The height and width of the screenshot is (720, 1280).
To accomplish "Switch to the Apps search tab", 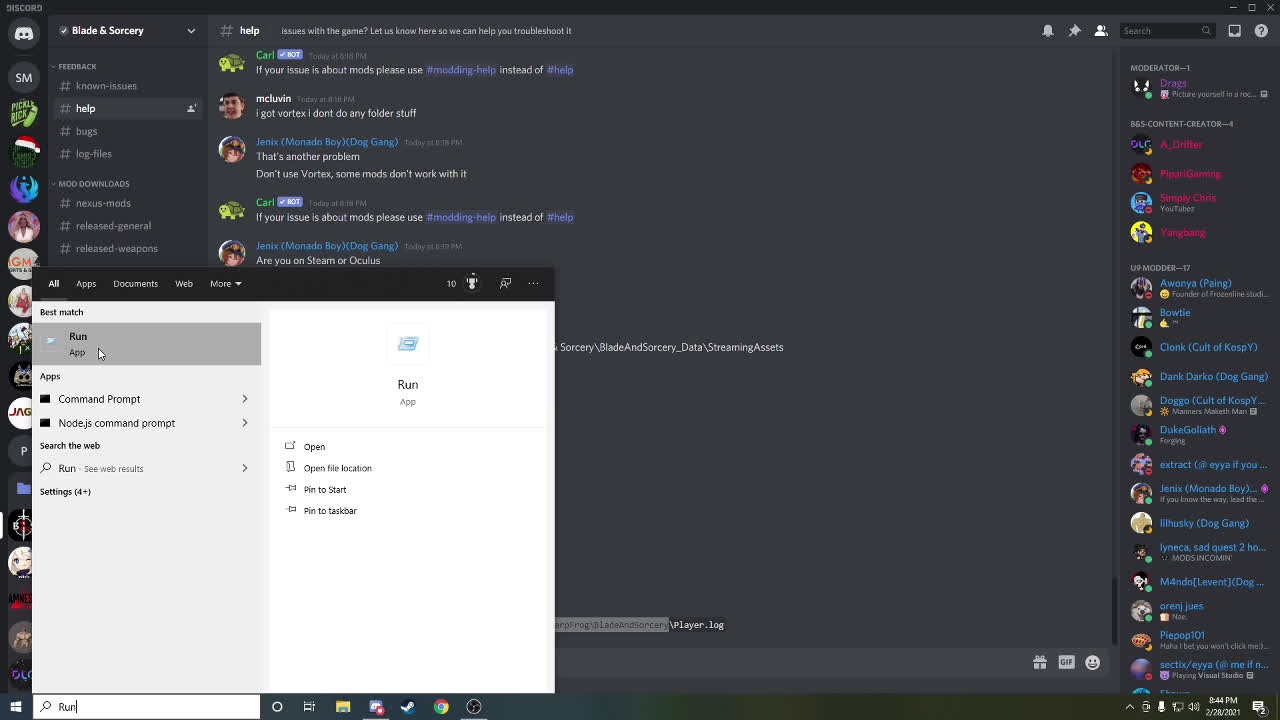I will [86, 283].
